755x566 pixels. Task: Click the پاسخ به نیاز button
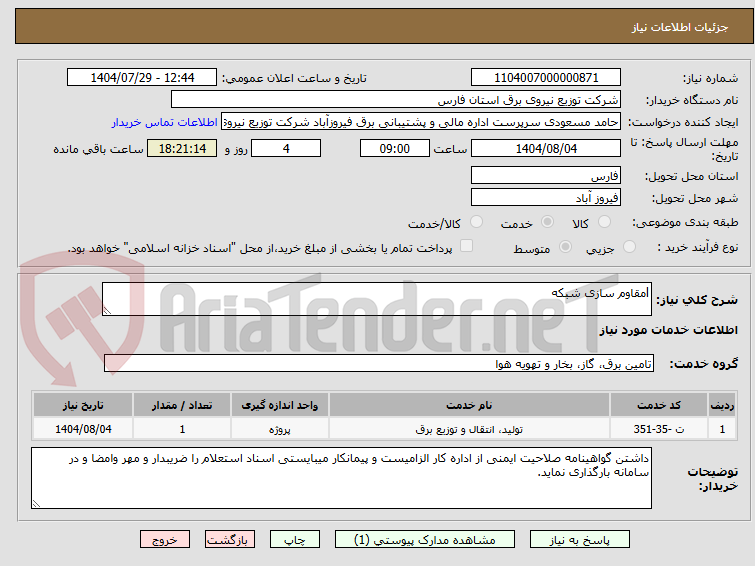tap(580, 540)
